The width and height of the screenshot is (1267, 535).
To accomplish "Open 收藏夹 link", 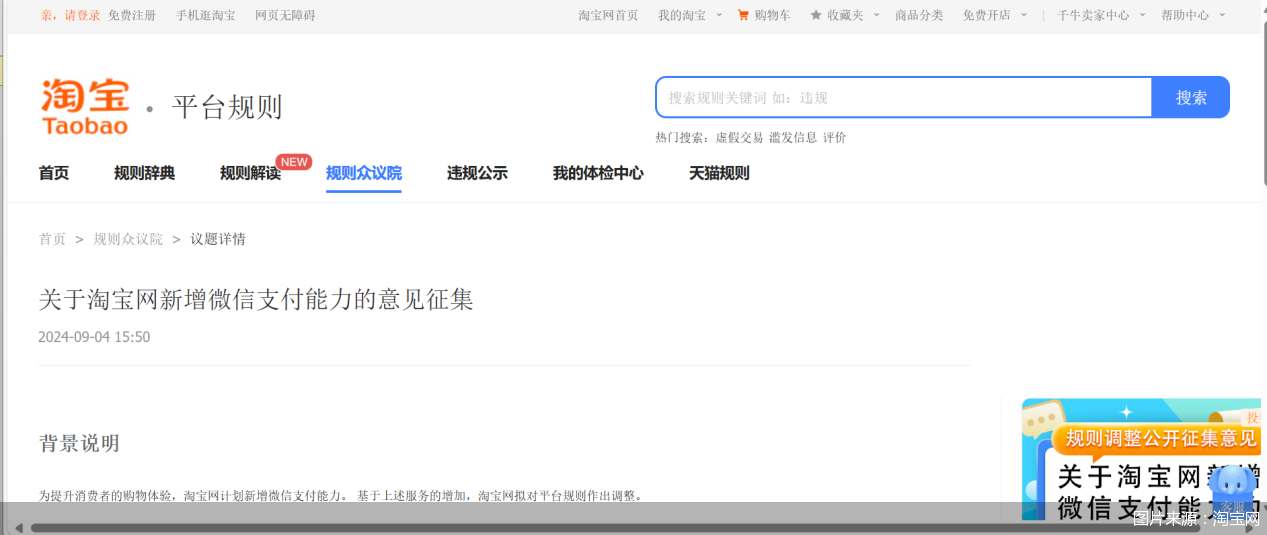I will (845, 15).
